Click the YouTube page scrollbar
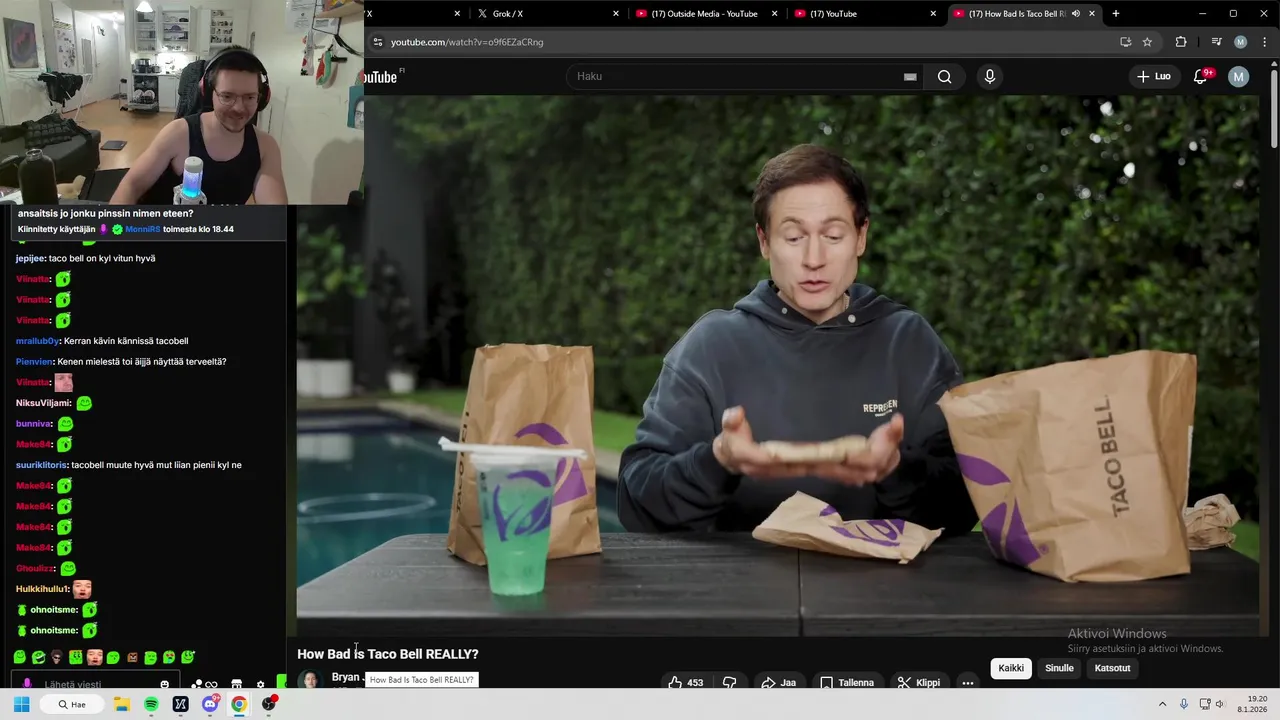 (1274, 110)
